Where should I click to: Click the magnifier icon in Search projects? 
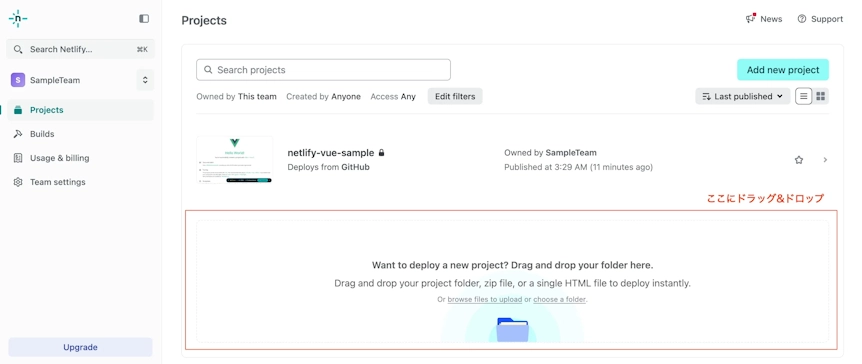pos(208,70)
